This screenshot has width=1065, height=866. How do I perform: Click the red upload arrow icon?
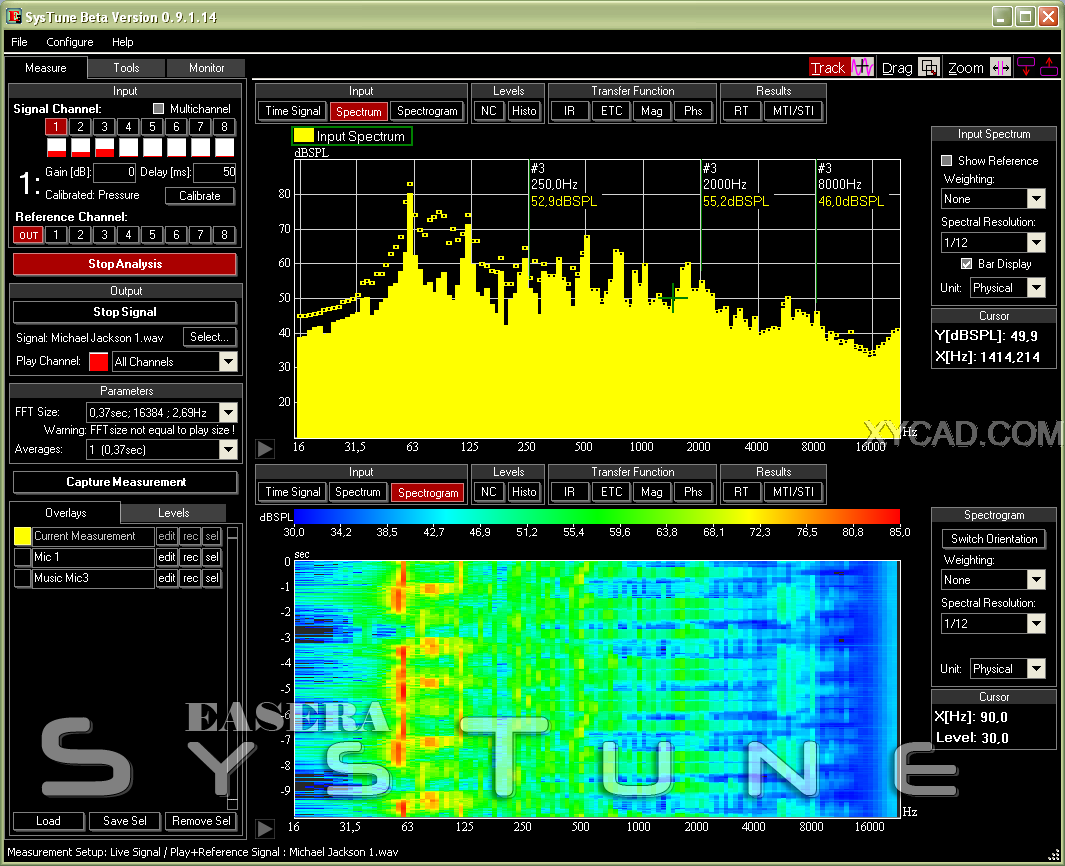coord(1049,67)
